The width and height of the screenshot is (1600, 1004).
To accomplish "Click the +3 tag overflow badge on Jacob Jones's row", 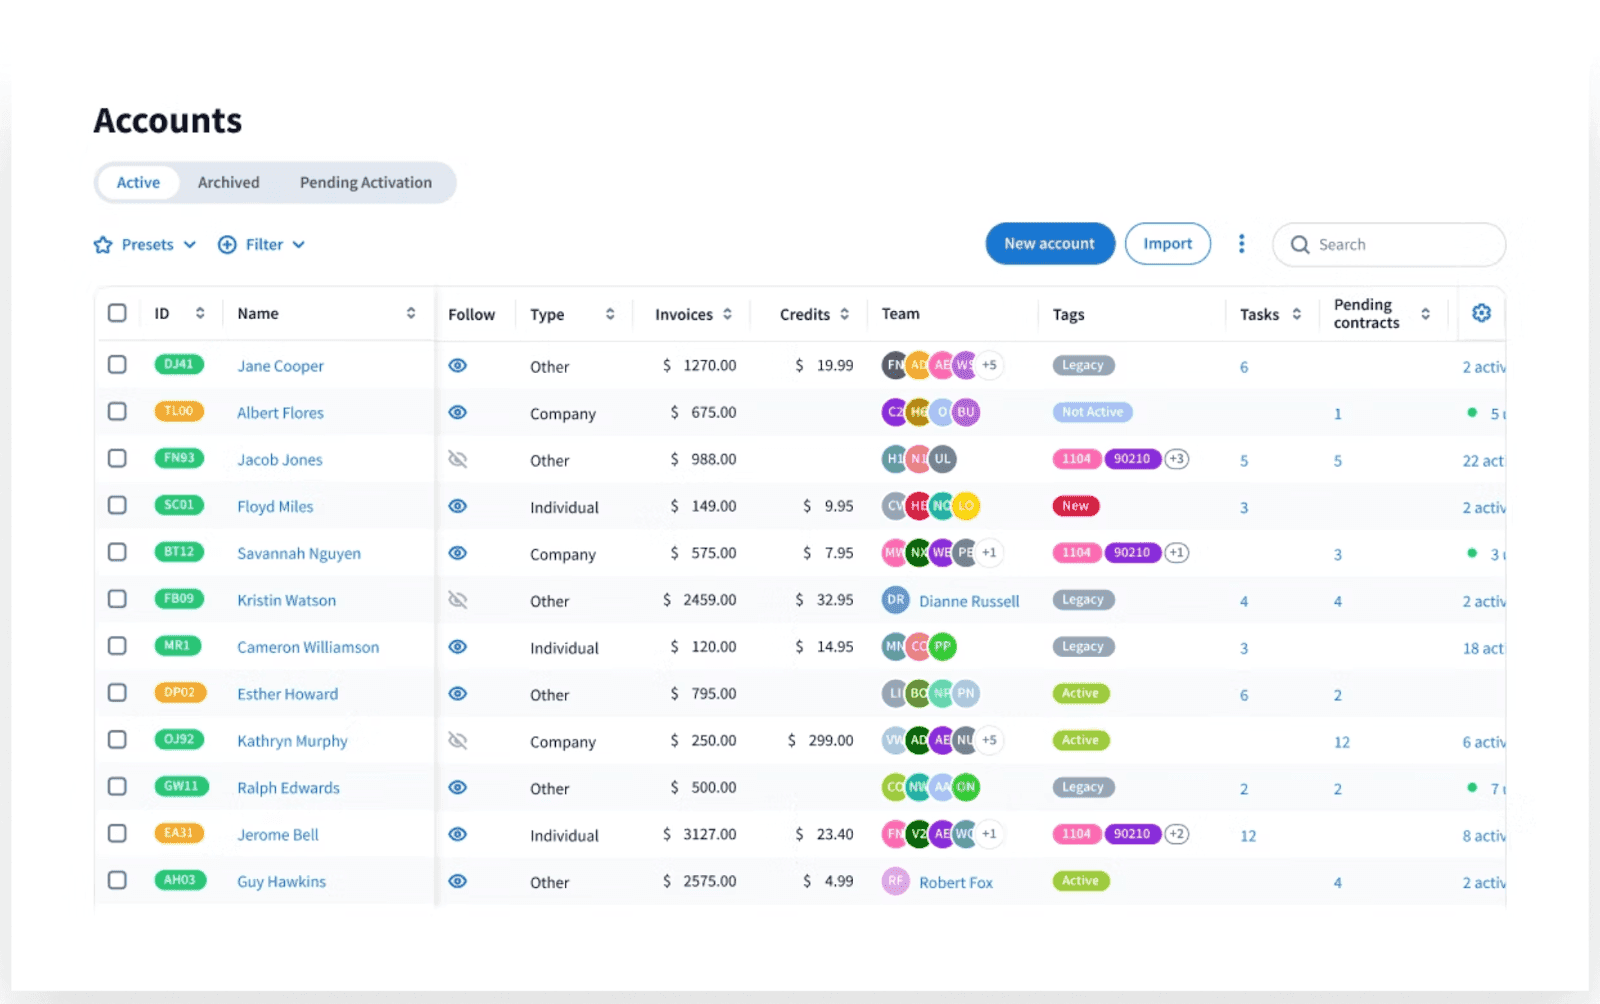I will tap(1176, 459).
